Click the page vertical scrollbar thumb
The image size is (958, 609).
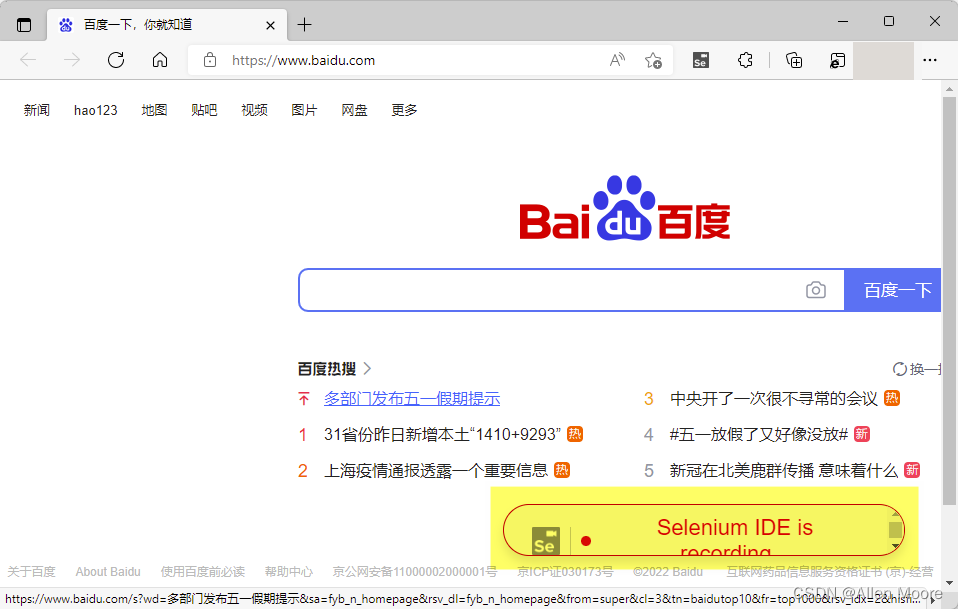949,299
